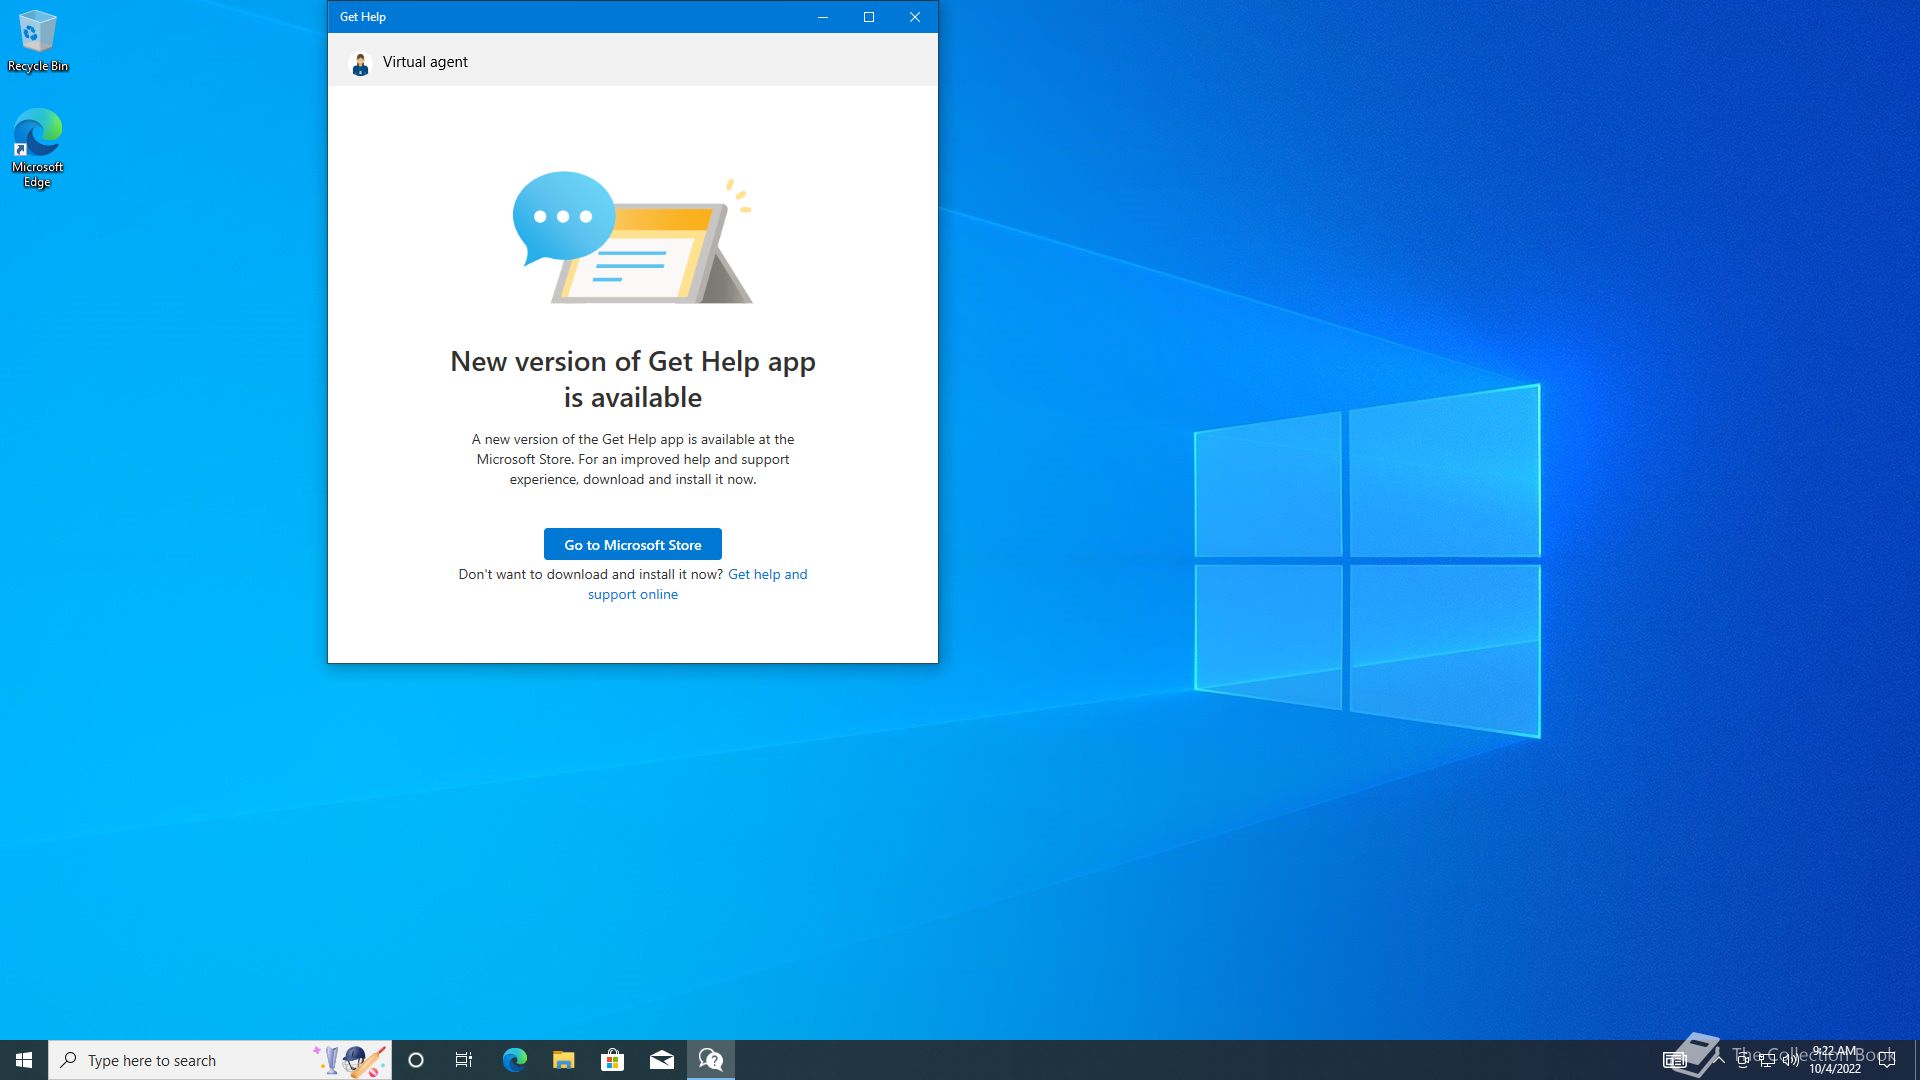Click the Show desktop sliver
Image resolution: width=1920 pixels, height=1080 pixels.
tap(1916, 1060)
